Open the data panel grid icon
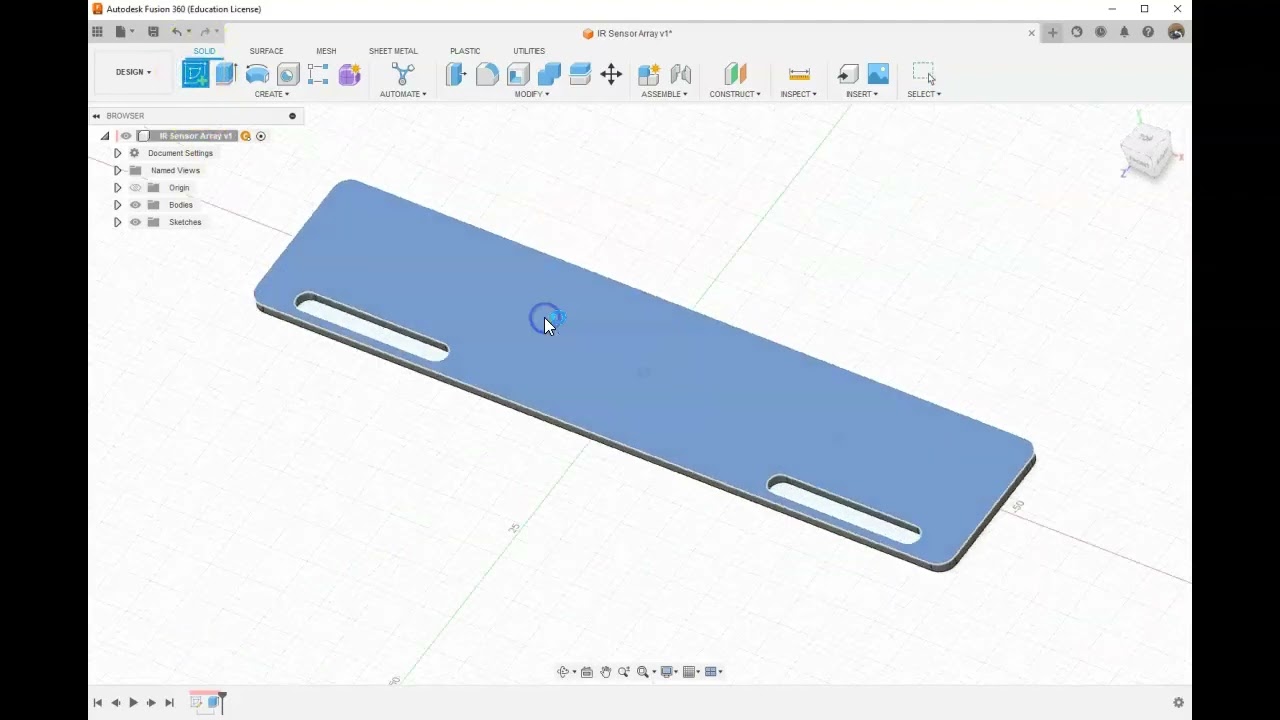The height and width of the screenshot is (720, 1280). click(97, 32)
